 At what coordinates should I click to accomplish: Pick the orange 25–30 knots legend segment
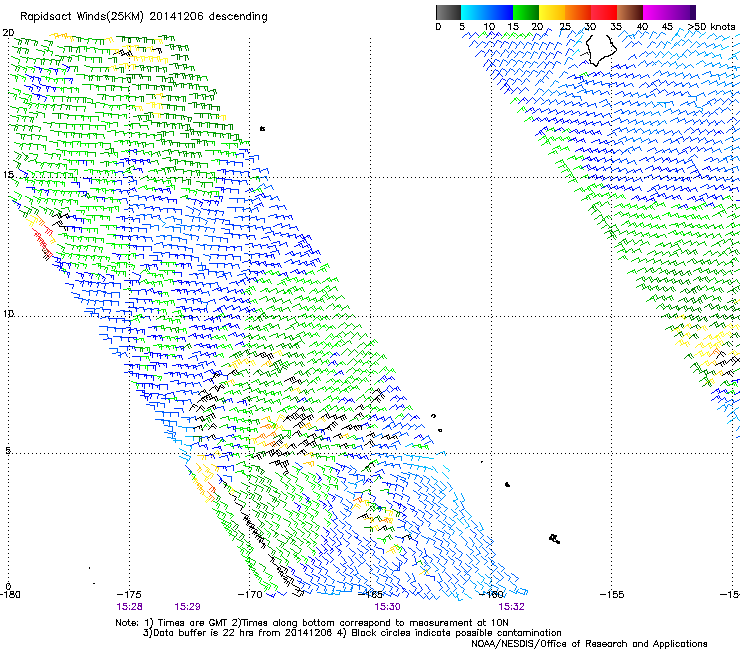coord(578,12)
